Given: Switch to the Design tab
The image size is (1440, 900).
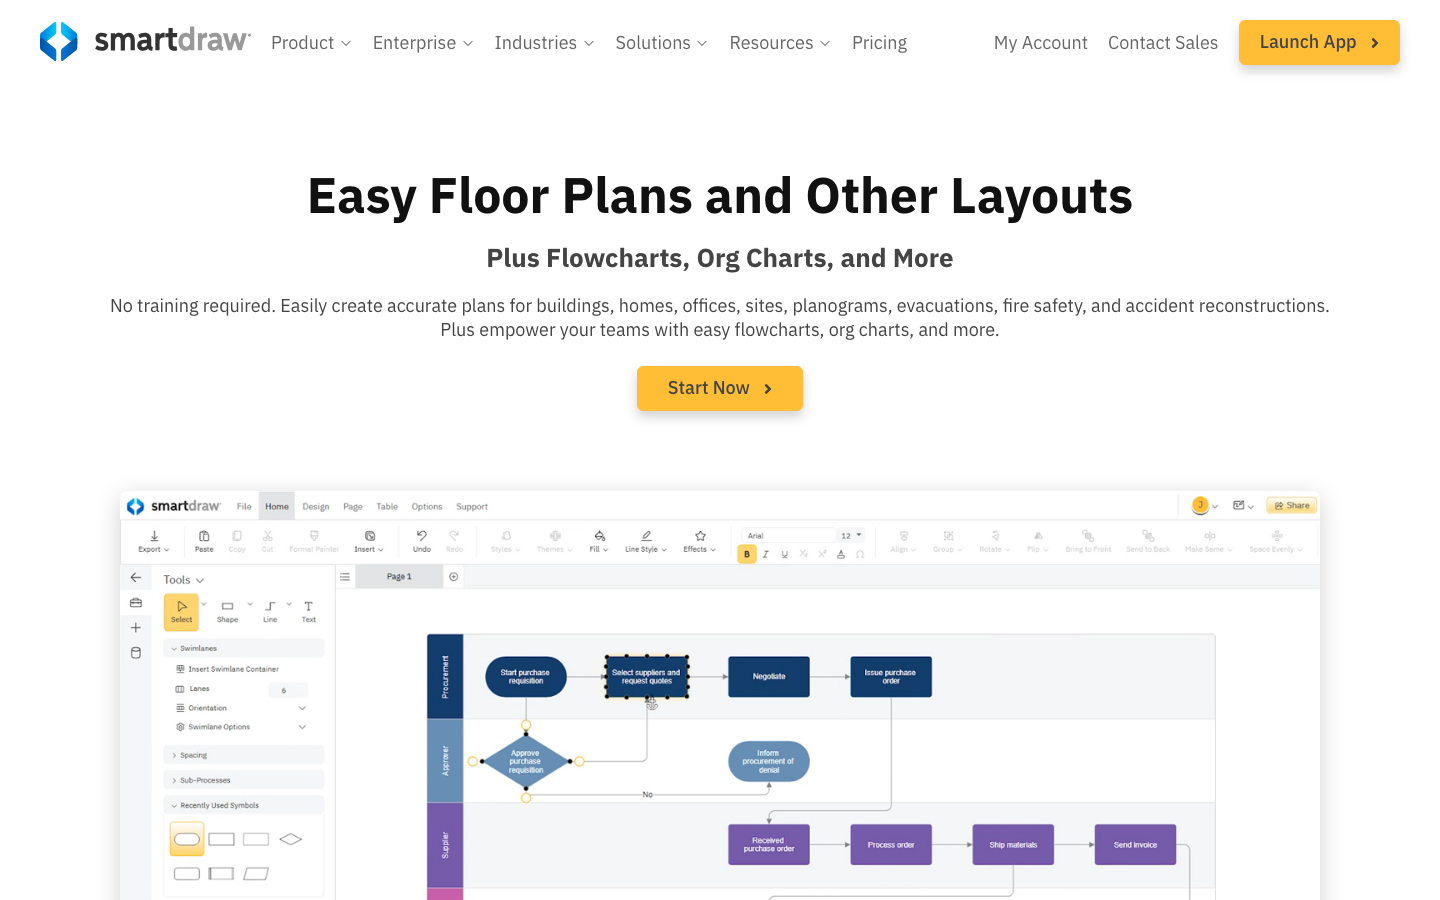Looking at the screenshot, I should click(316, 506).
